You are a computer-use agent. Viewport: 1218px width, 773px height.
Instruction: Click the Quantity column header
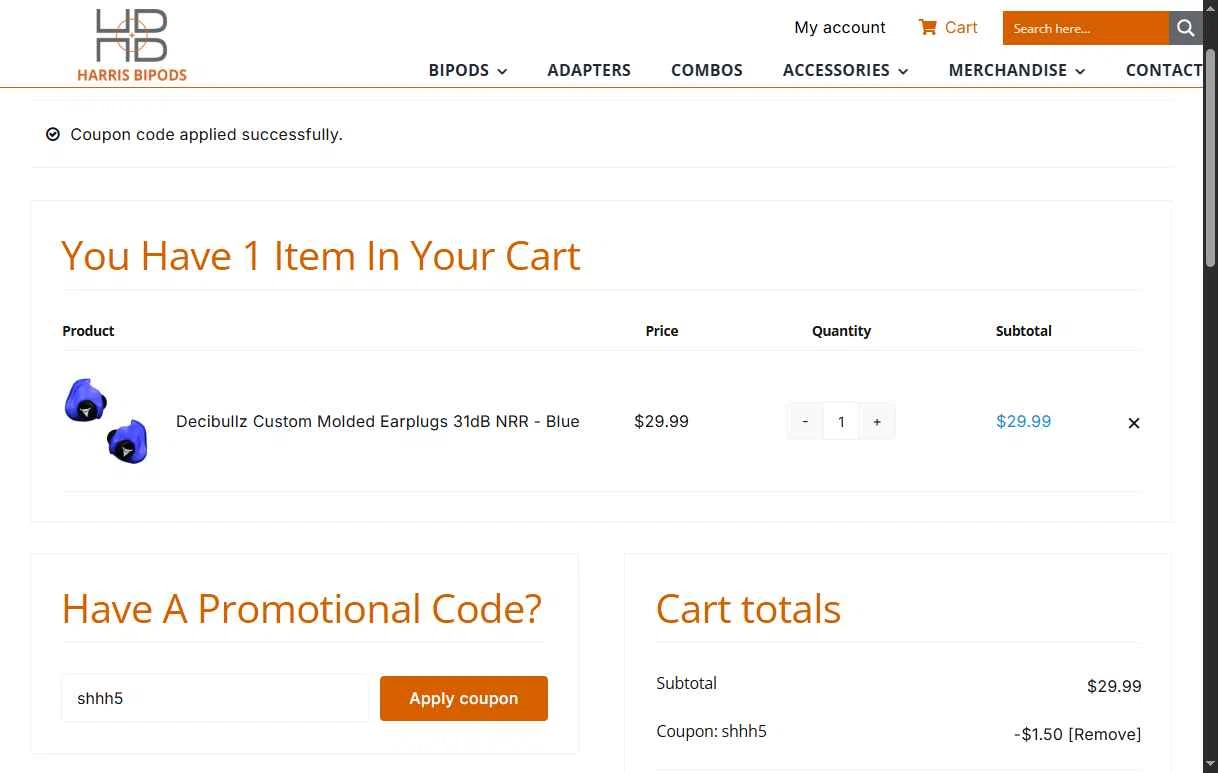841,330
